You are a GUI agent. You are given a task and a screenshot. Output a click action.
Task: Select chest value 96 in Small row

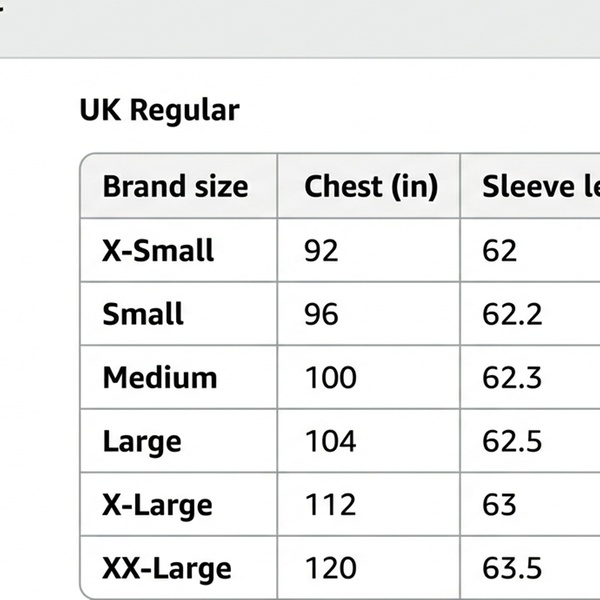coord(321,314)
